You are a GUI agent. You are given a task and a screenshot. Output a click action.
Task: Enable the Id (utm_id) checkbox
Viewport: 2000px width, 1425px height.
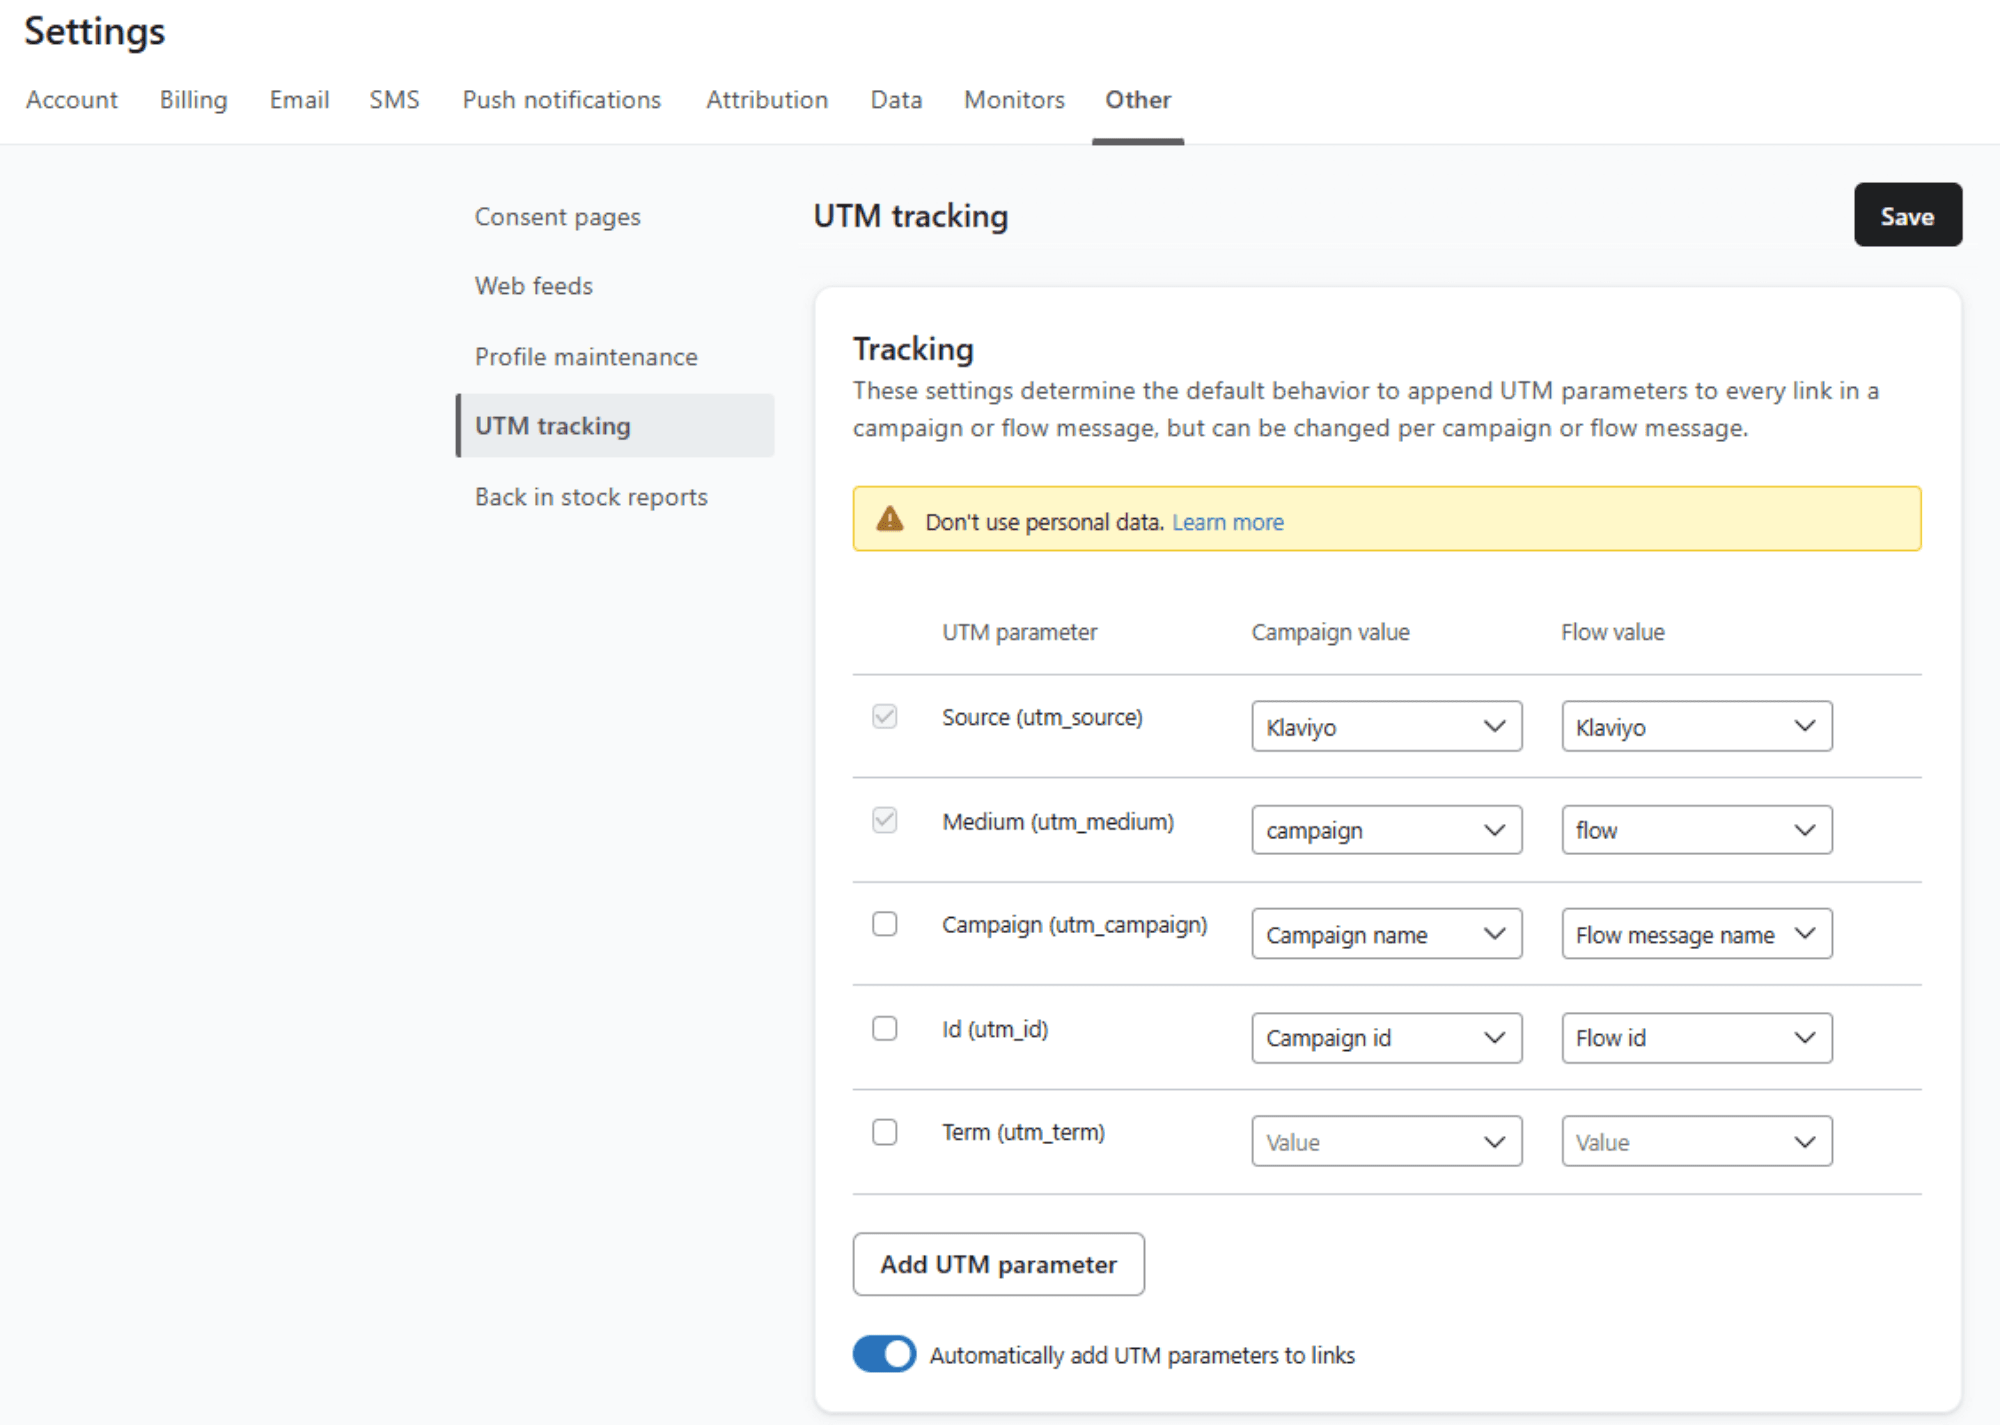point(884,1028)
